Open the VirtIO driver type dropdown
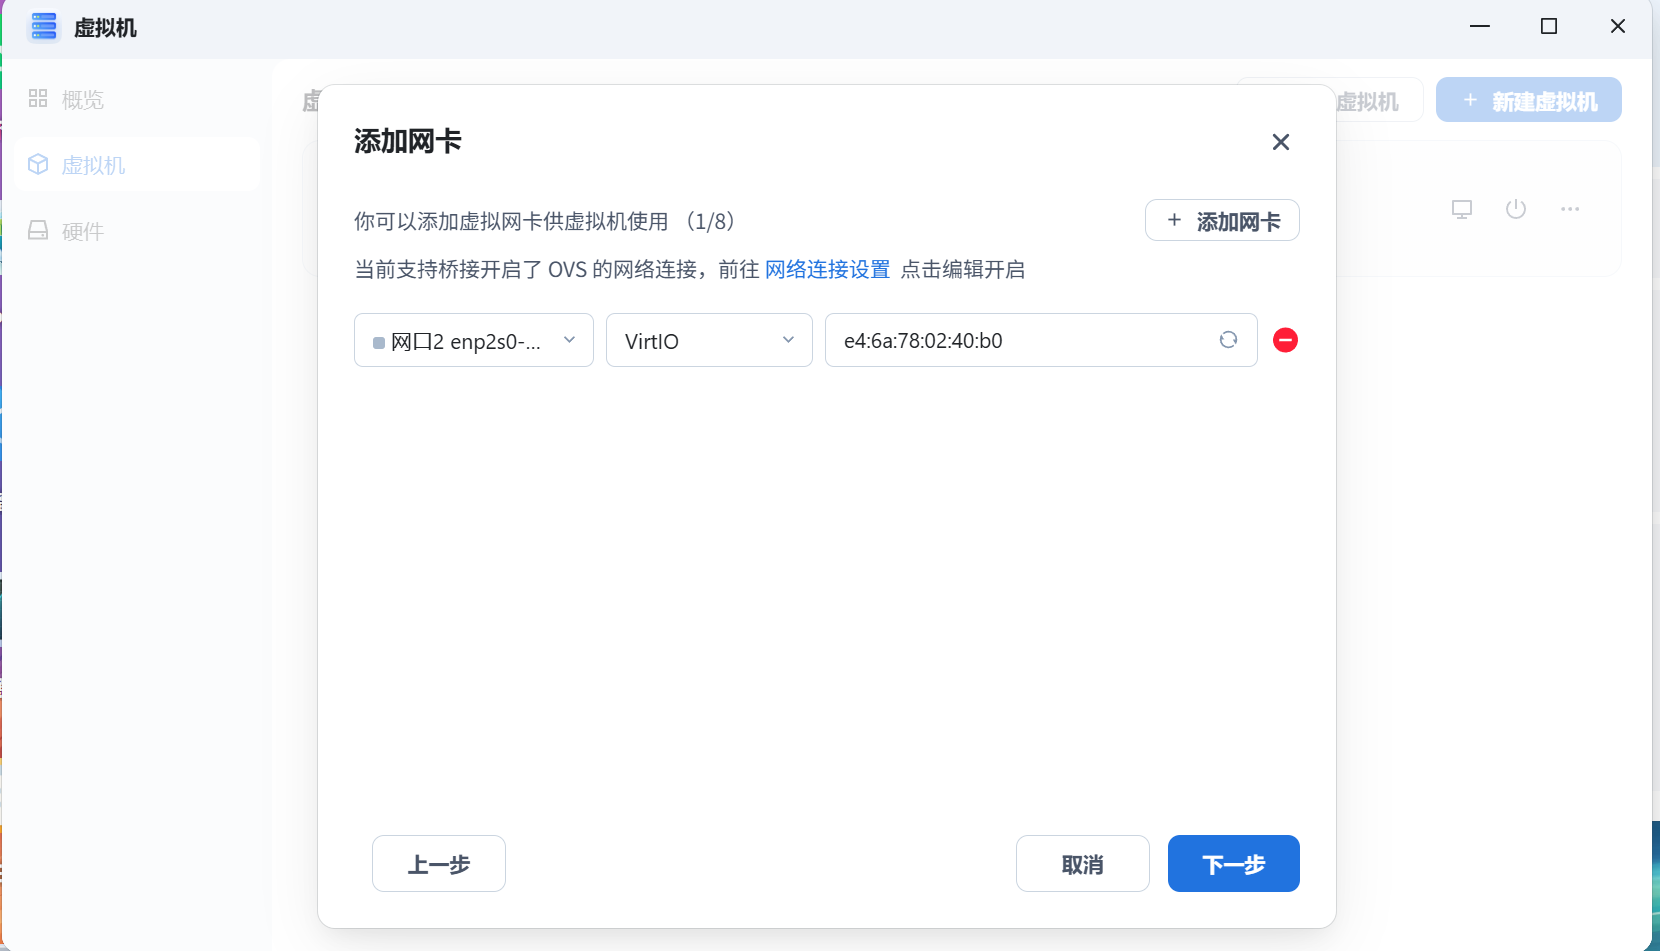This screenshot has width=1660, height=951. coord(708,340)
